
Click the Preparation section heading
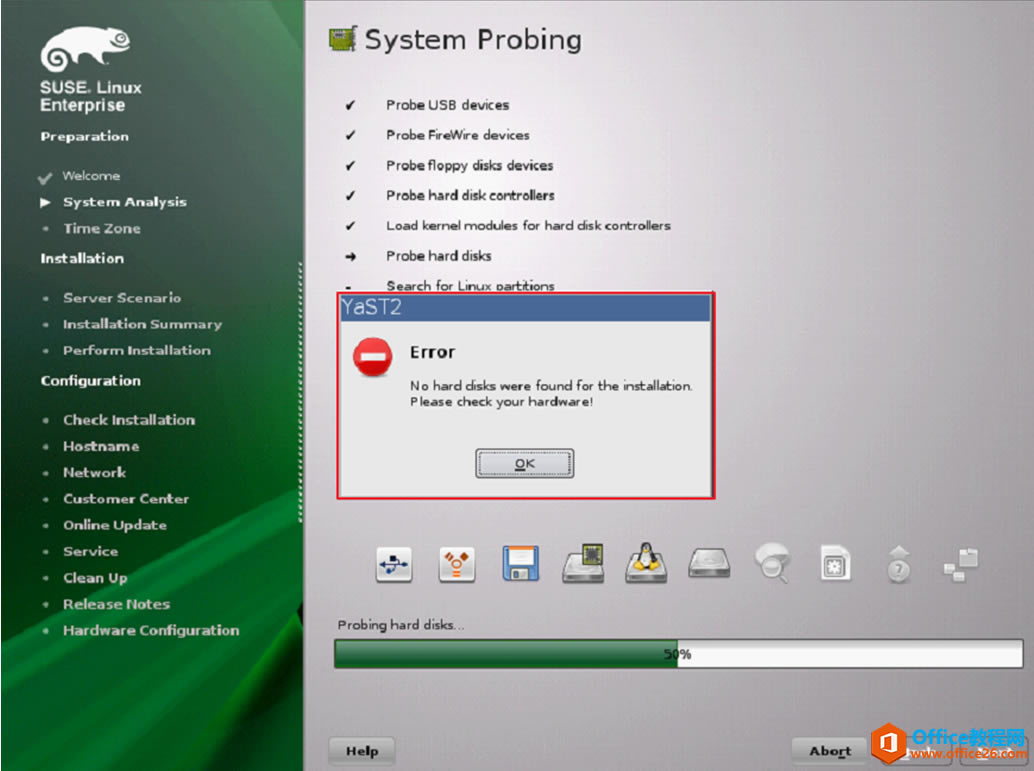[x=84, y=137]
